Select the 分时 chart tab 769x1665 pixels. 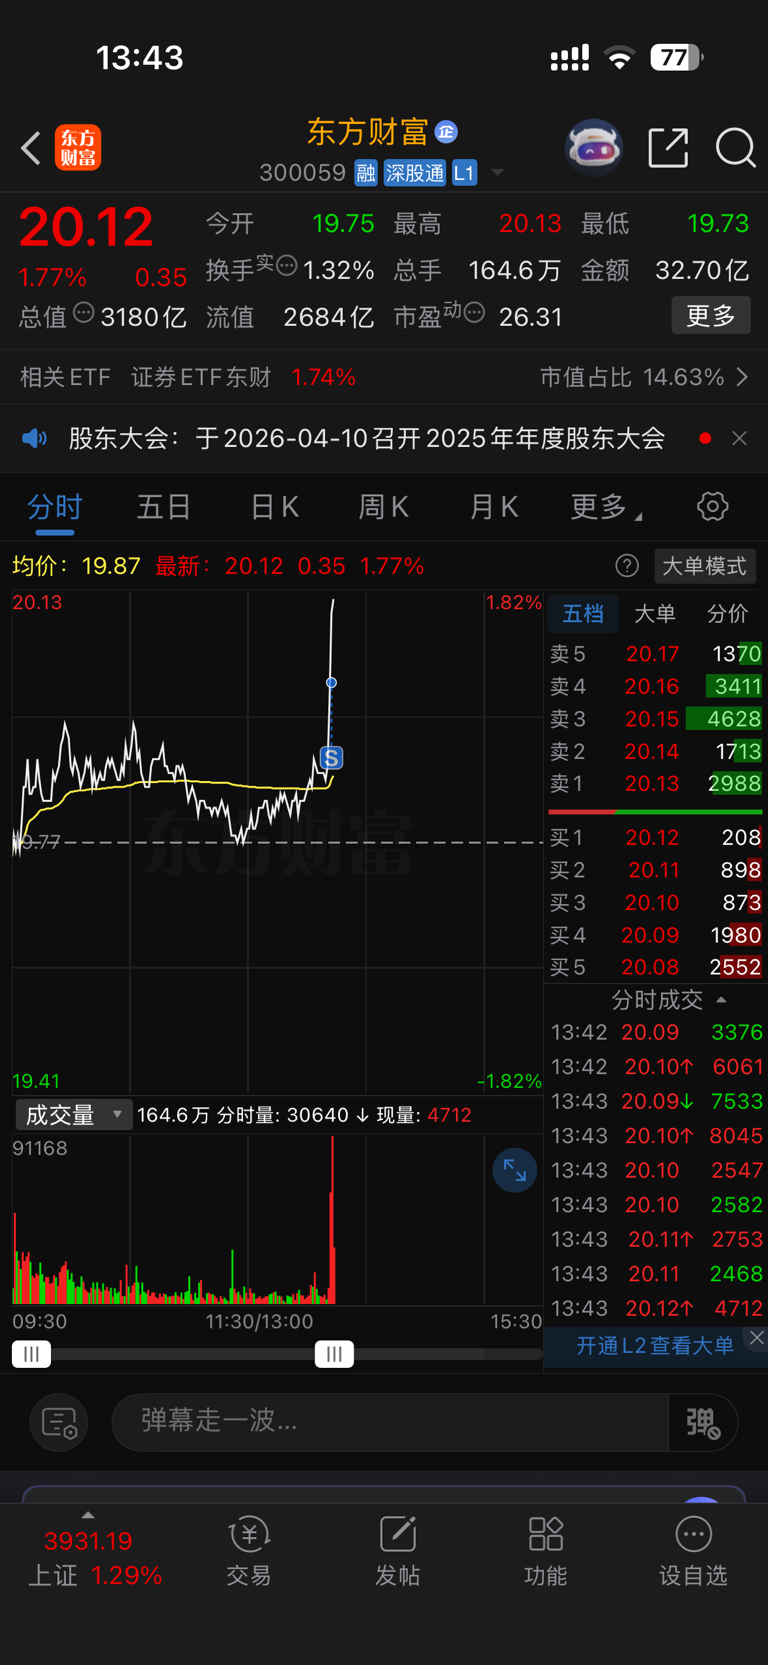pos(55,507)
